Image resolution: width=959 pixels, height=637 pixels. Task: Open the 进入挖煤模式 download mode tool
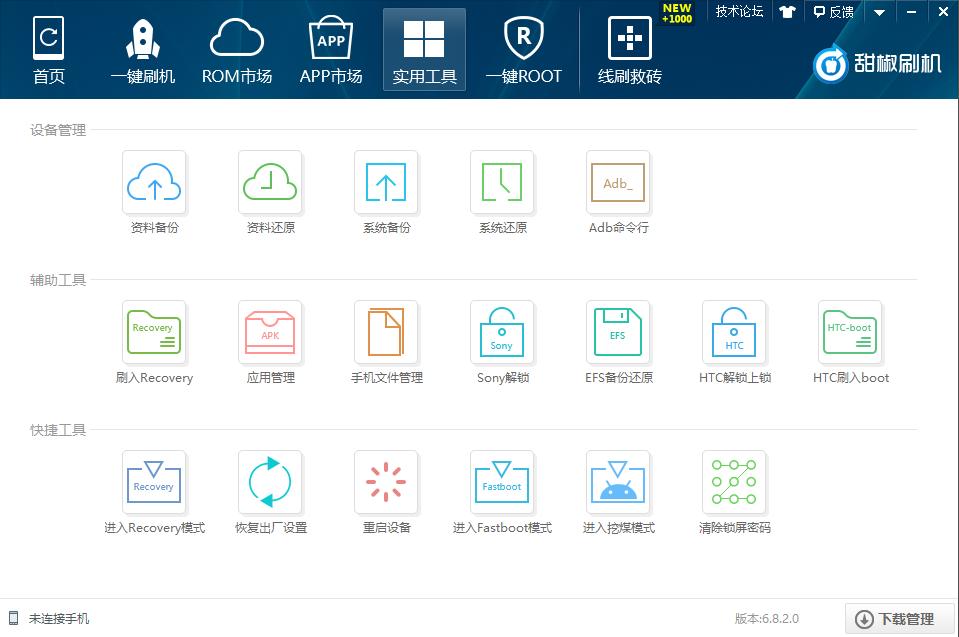point(618,482)
